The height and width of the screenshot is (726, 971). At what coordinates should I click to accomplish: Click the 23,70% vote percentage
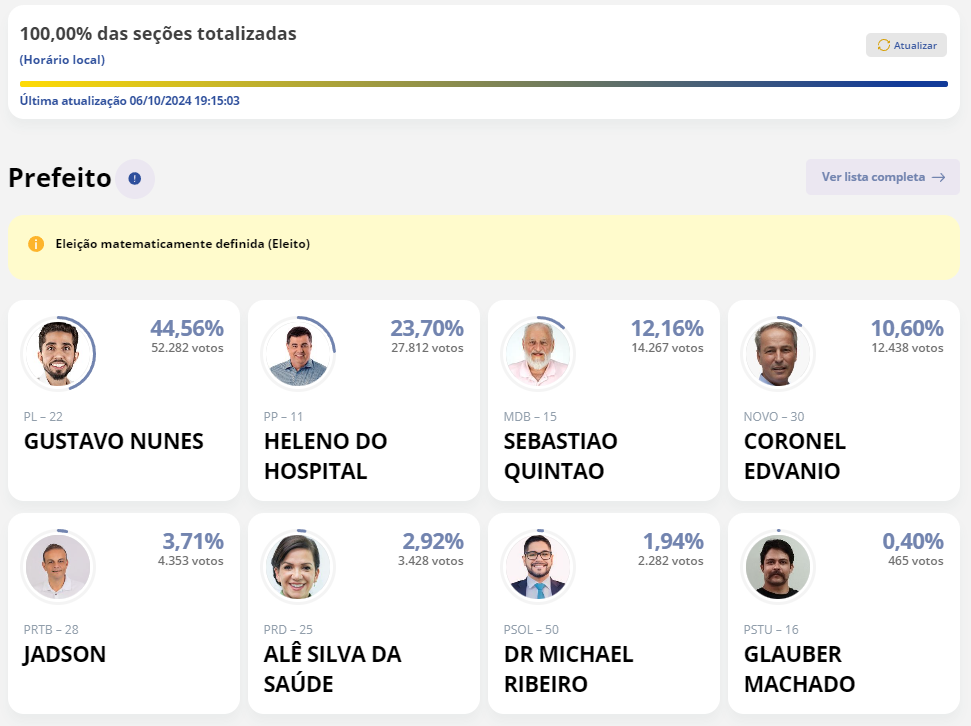[x=426, y=328]
